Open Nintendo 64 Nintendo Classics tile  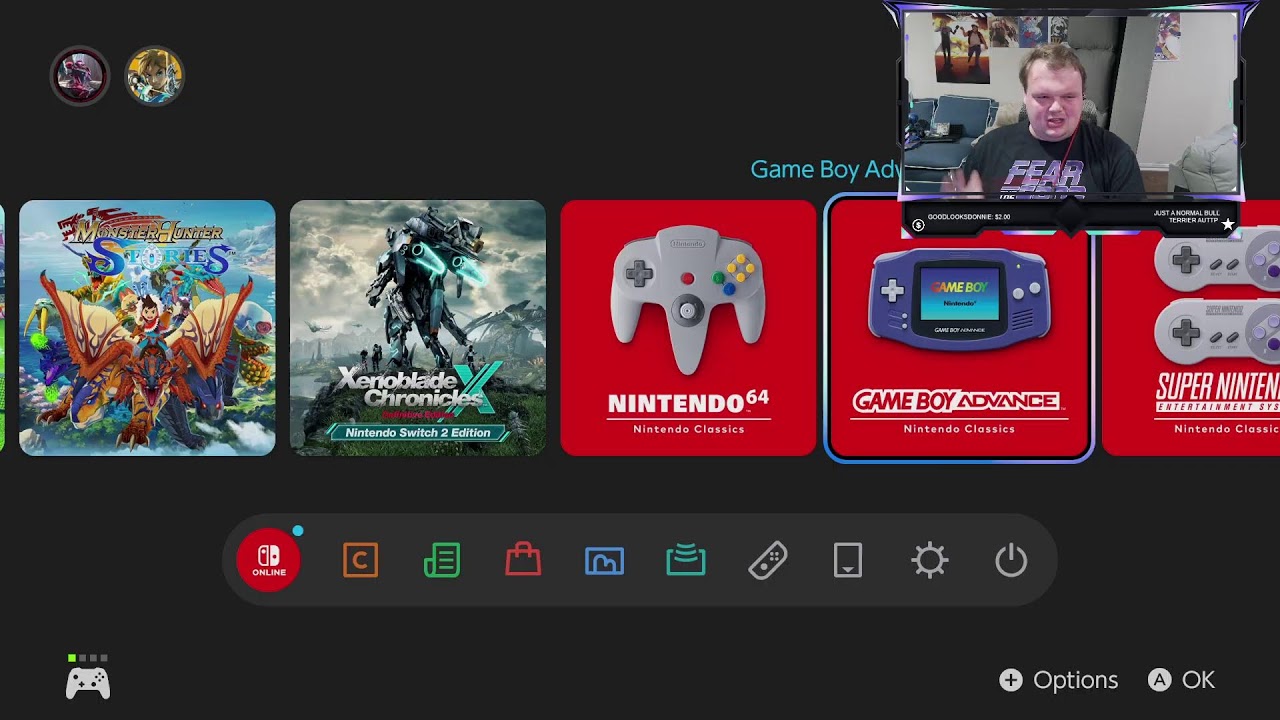click(x=689, y=328)
